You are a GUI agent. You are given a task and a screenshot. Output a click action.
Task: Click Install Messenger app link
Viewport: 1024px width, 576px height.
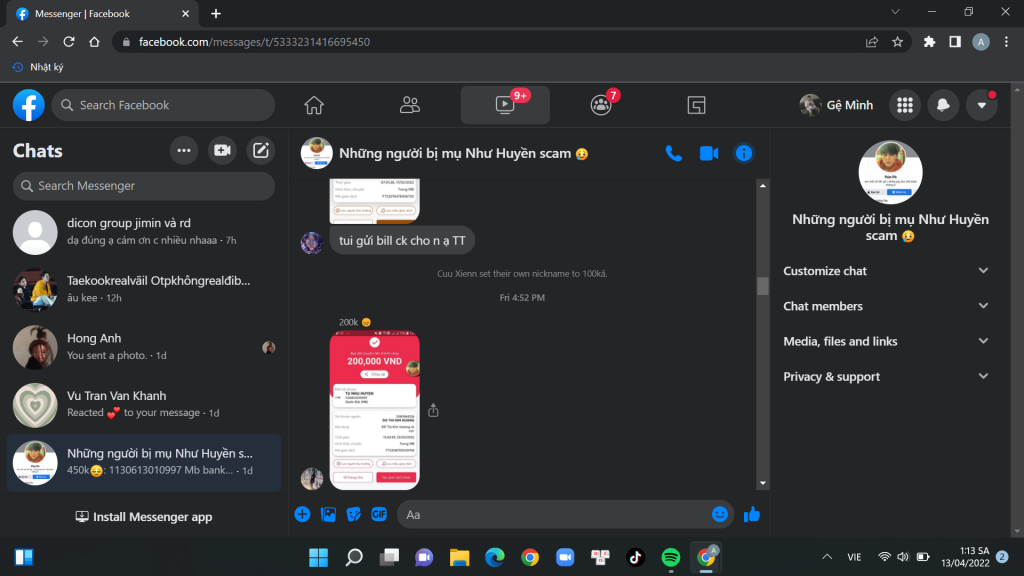(144, 517)
